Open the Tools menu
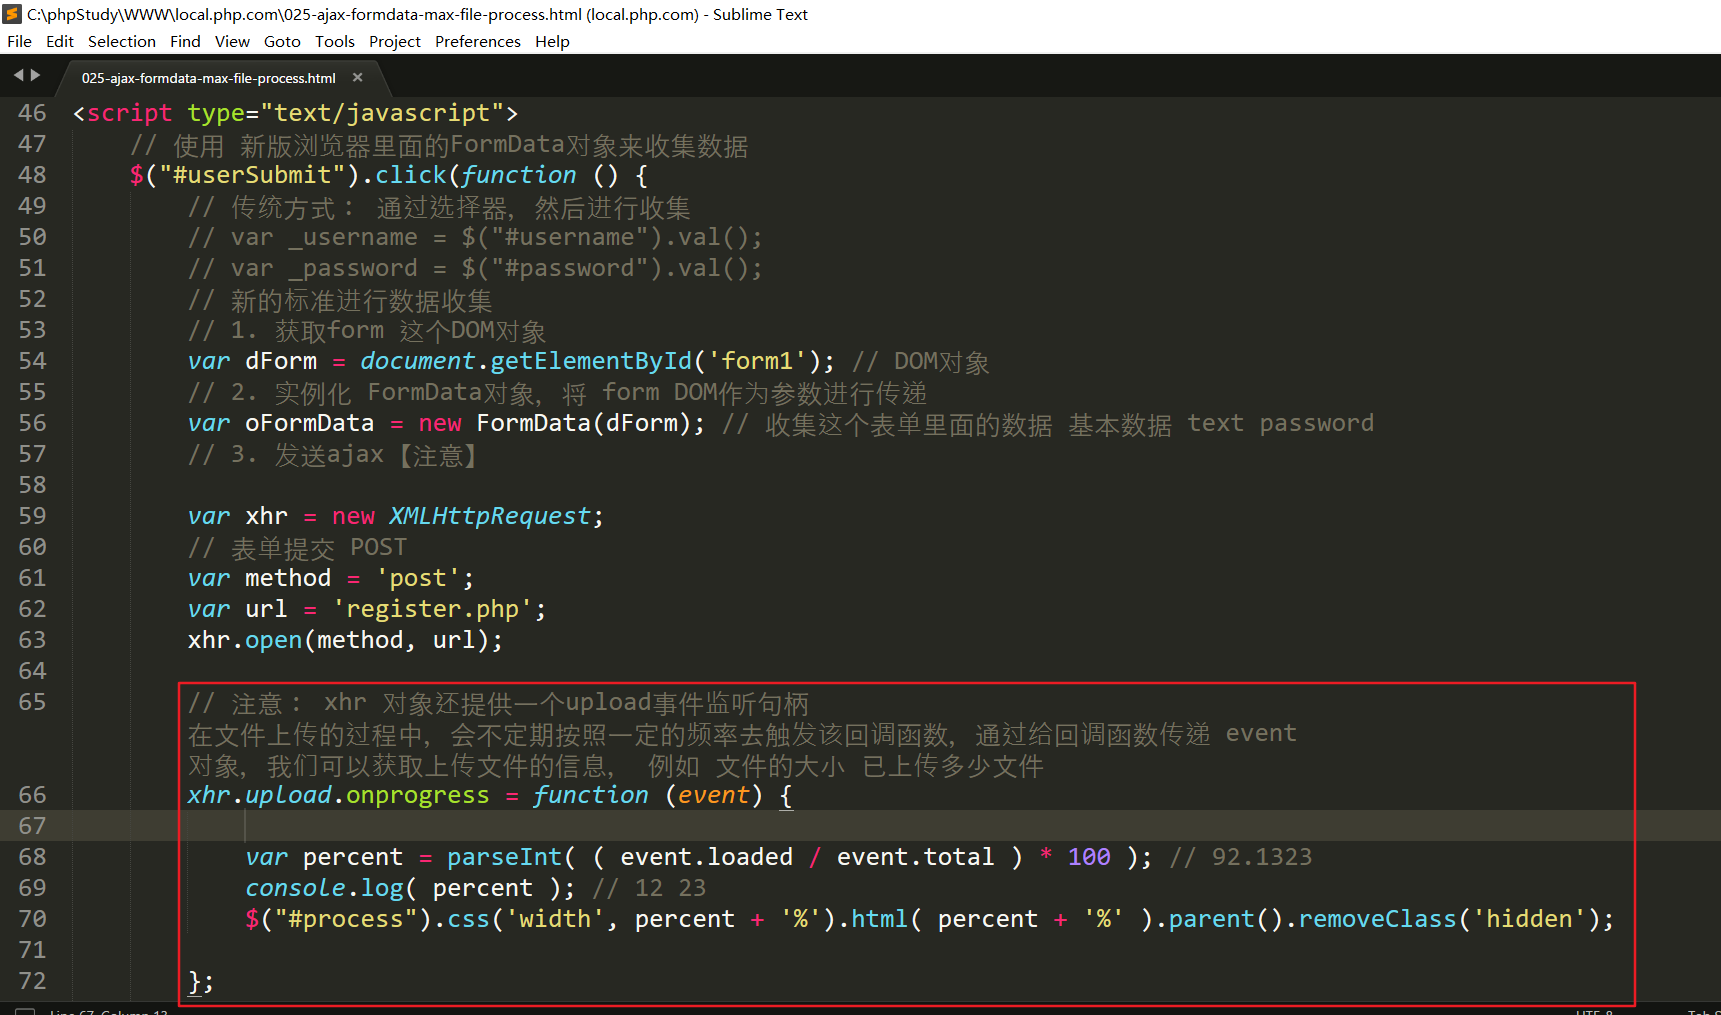1721x1015 pixels. tap(334, 42)
